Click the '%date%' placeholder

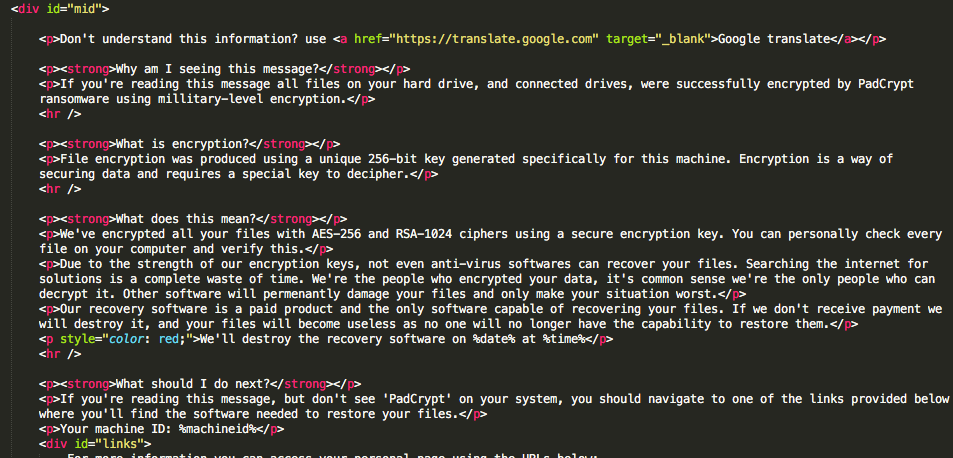[x=494, y=339]
